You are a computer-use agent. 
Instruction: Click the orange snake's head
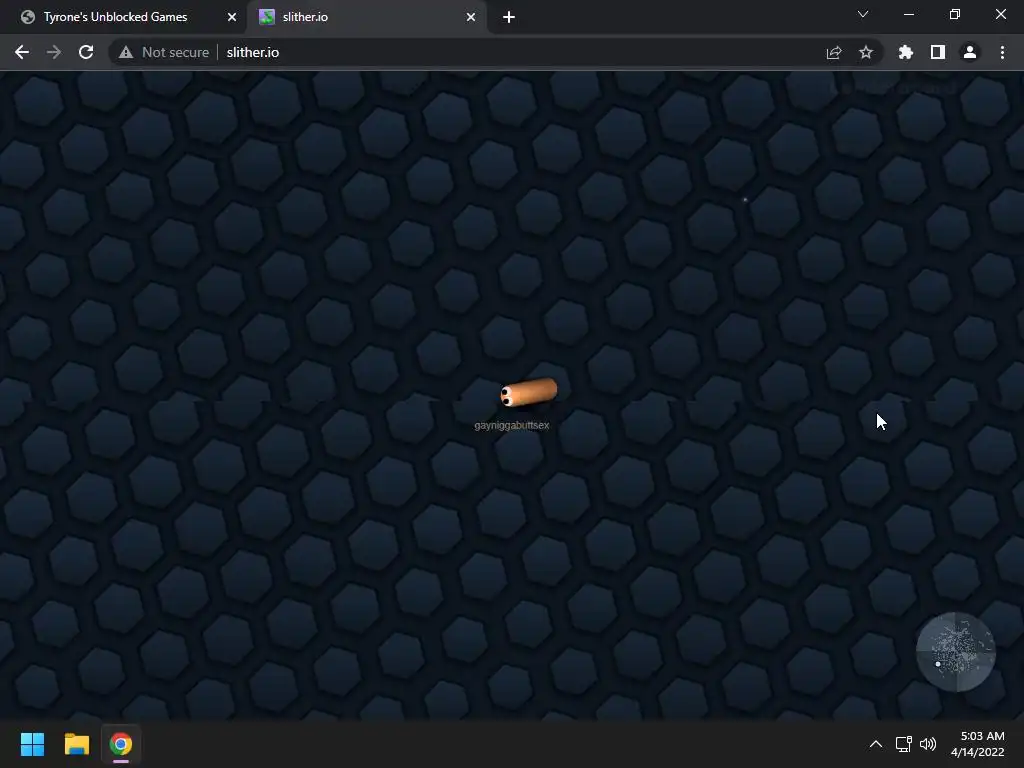[x=509, y=395]
